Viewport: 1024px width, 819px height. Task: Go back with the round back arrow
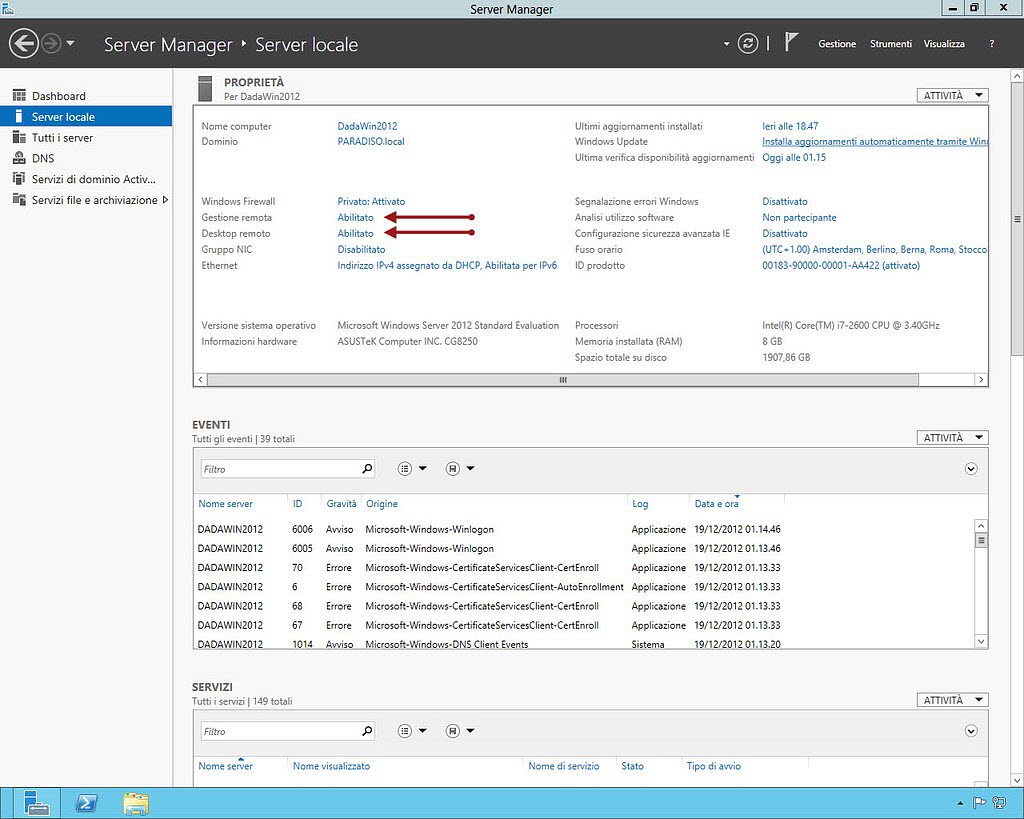click(x=24, y=44)
